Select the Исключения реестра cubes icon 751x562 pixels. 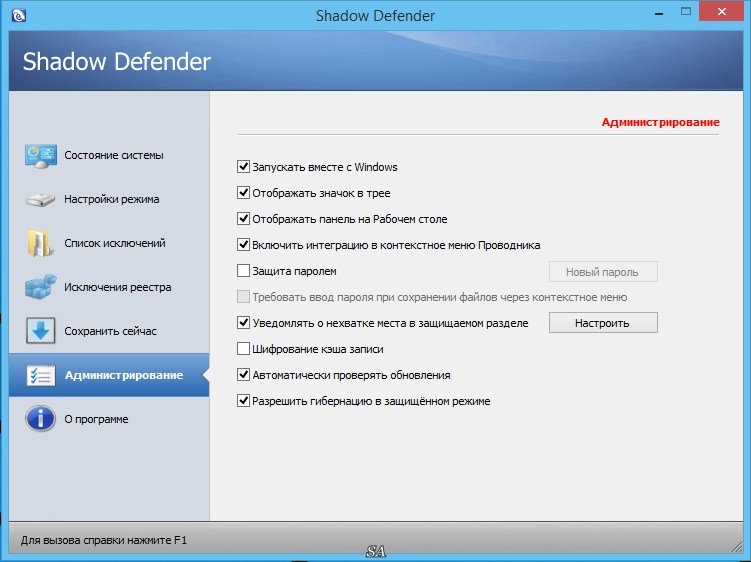[41, 287]
